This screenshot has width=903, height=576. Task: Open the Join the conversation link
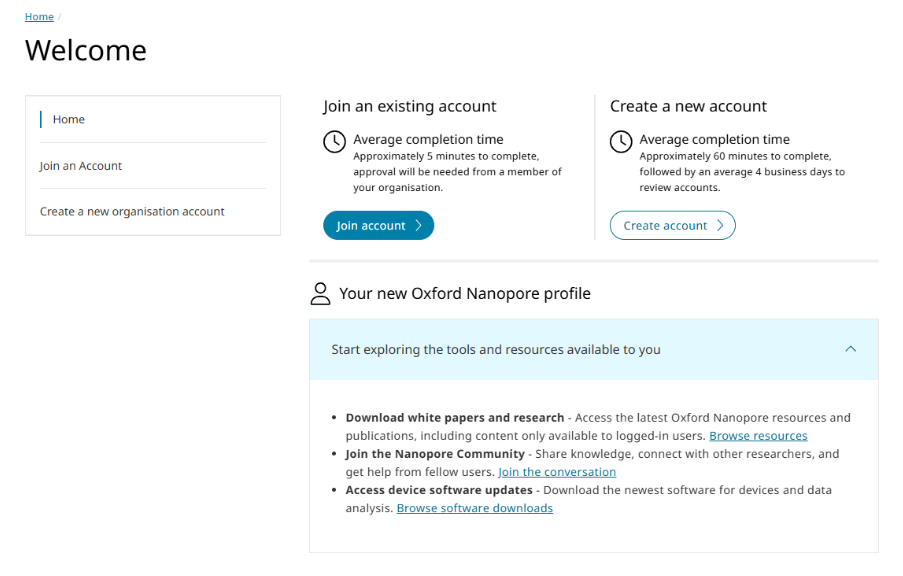(x=557, y=472)
